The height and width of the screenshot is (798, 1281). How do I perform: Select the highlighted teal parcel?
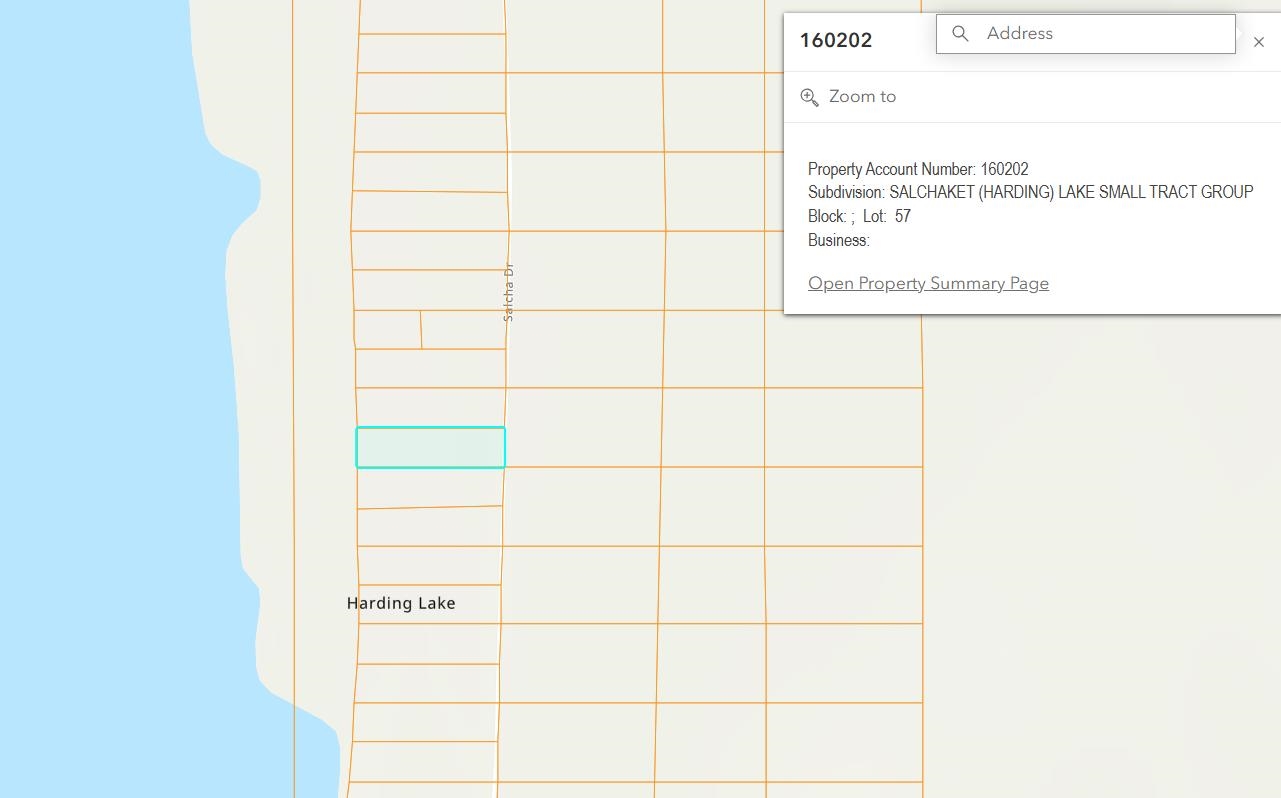[x=431, y=447]
